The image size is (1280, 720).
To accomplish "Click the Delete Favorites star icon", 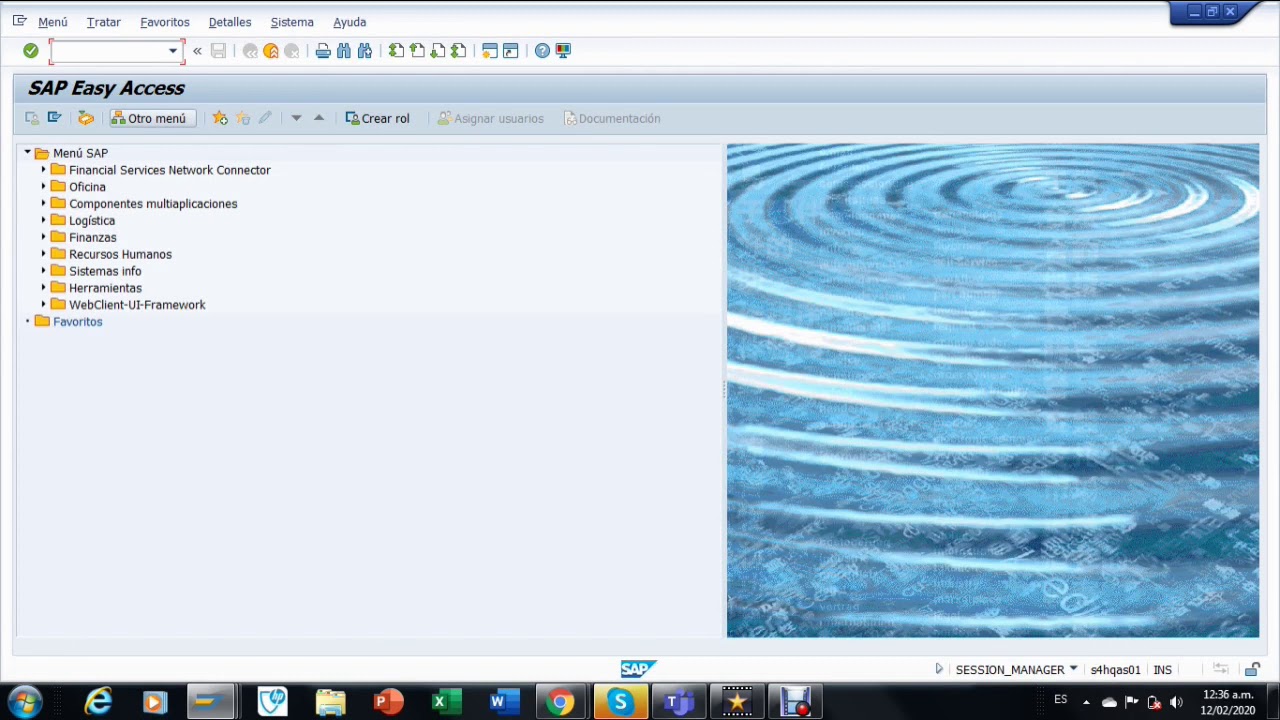I will point(243,118).
